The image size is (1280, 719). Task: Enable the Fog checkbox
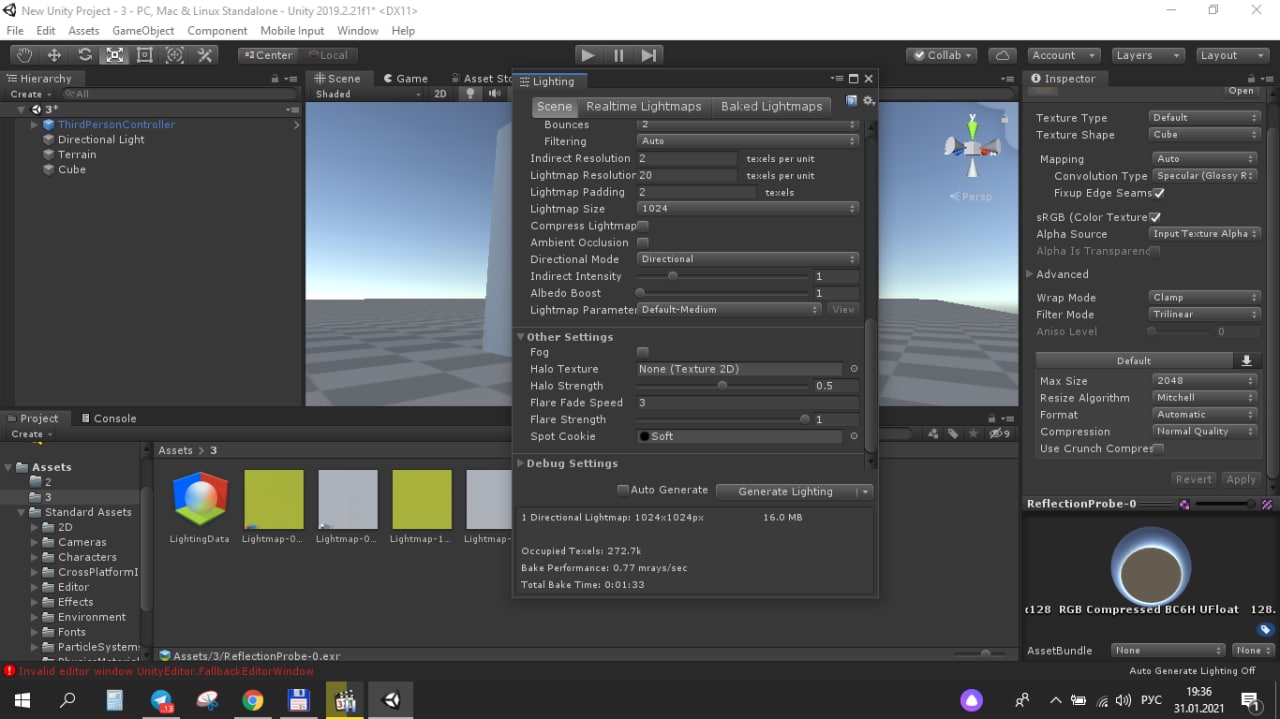pyautogui.click(x=643, y=352)
